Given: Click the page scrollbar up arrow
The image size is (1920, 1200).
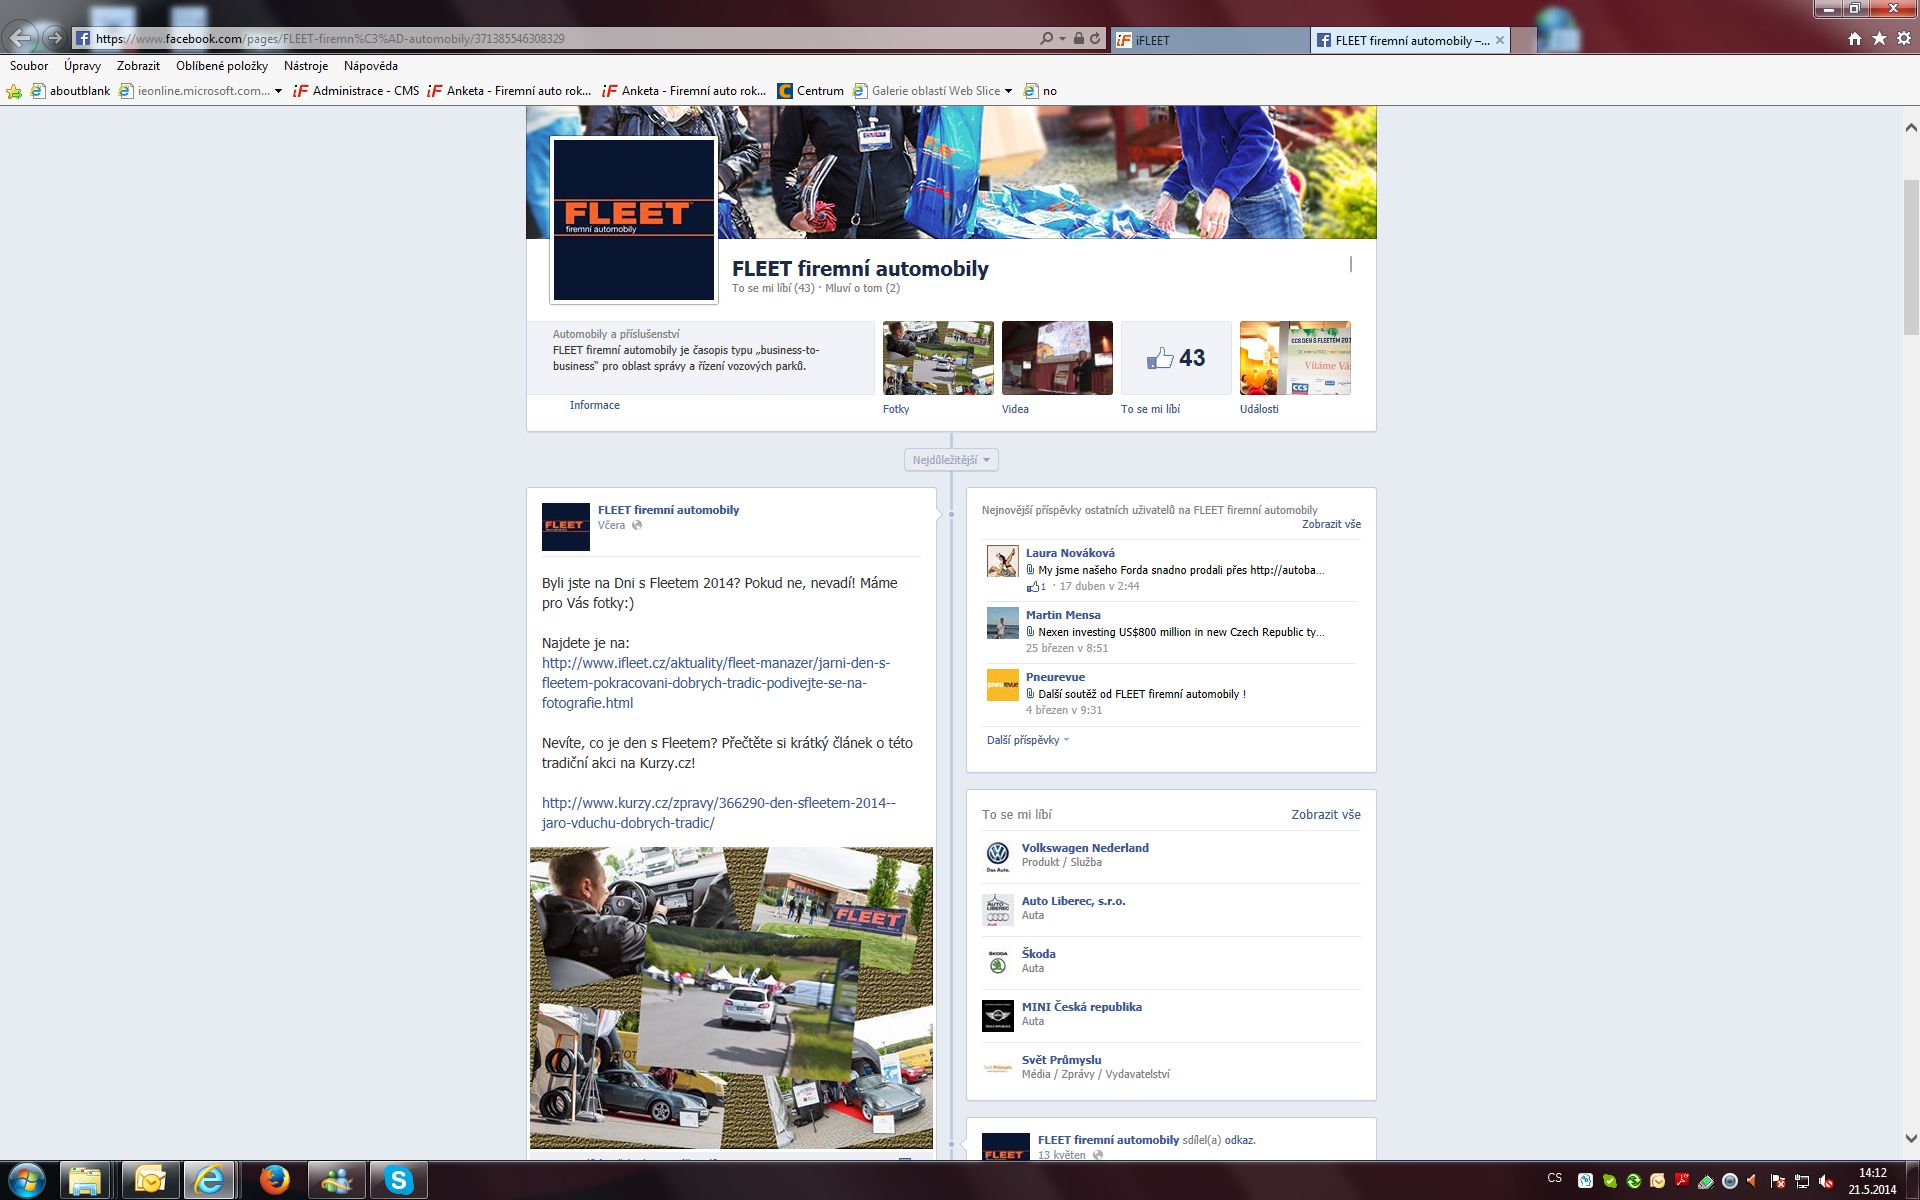Looking at the screenshot, I should coord(1911,128).
